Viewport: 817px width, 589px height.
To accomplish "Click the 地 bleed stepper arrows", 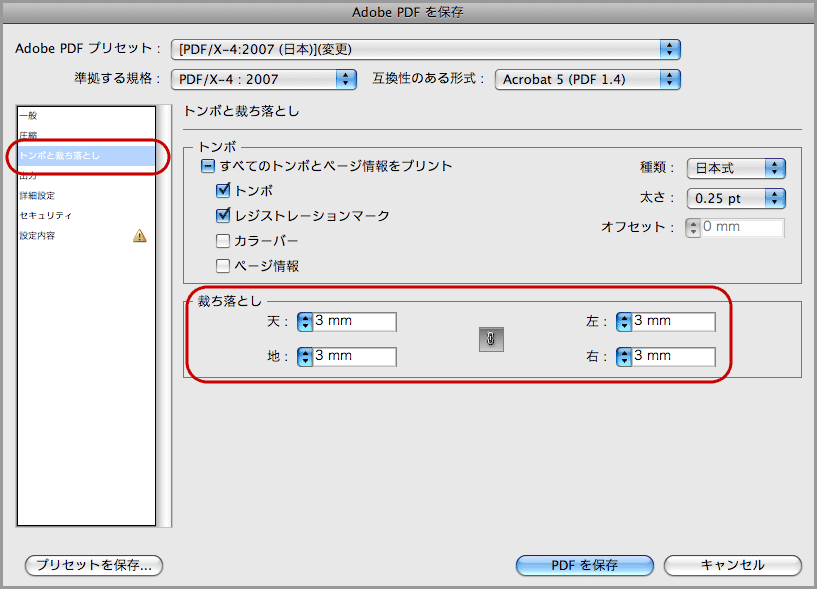I will pyautogui.click(x=305, y=357).
